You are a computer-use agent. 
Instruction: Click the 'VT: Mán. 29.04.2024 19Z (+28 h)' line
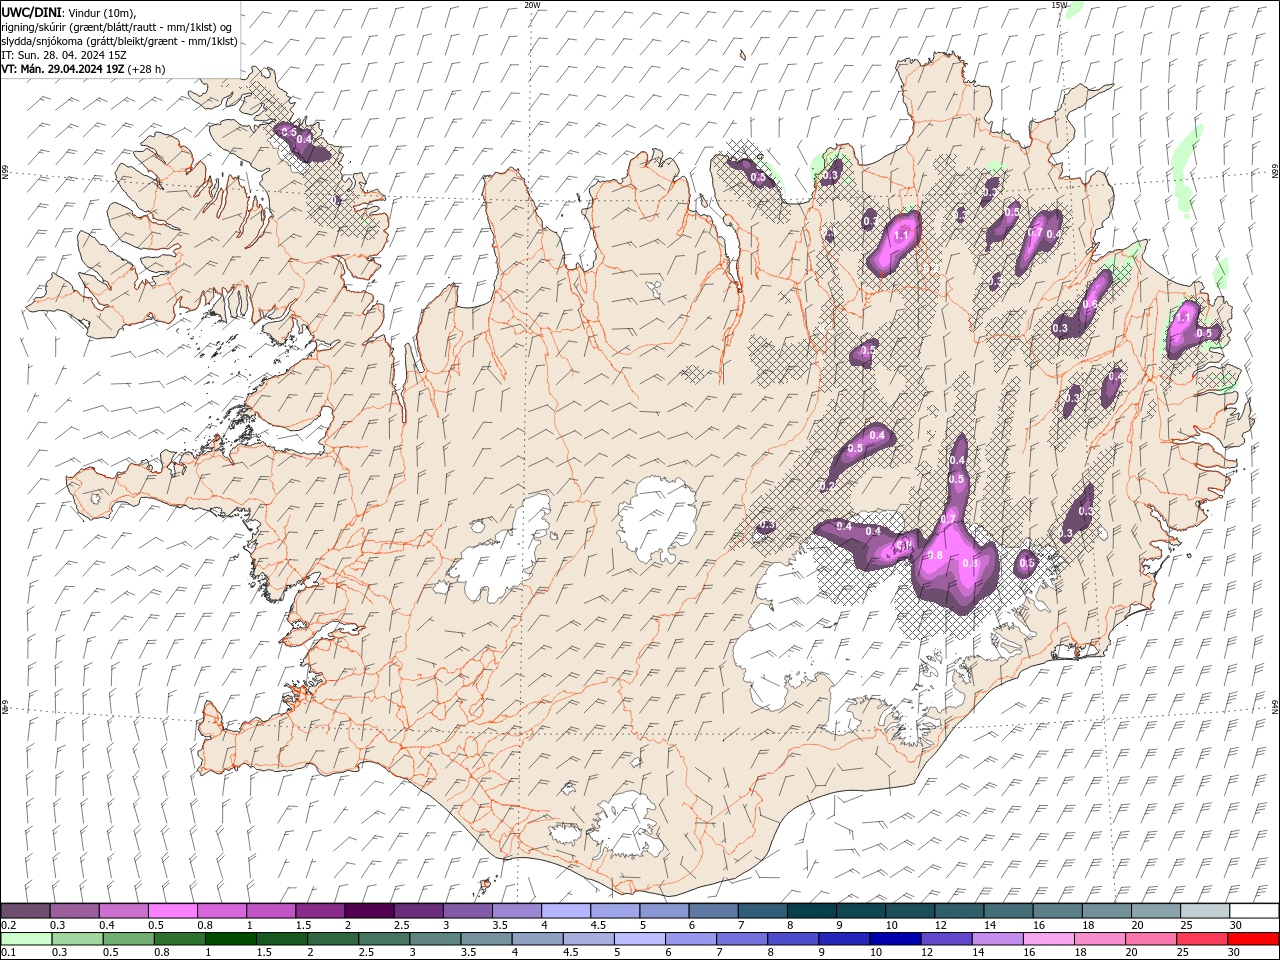[x=83, y=69]
